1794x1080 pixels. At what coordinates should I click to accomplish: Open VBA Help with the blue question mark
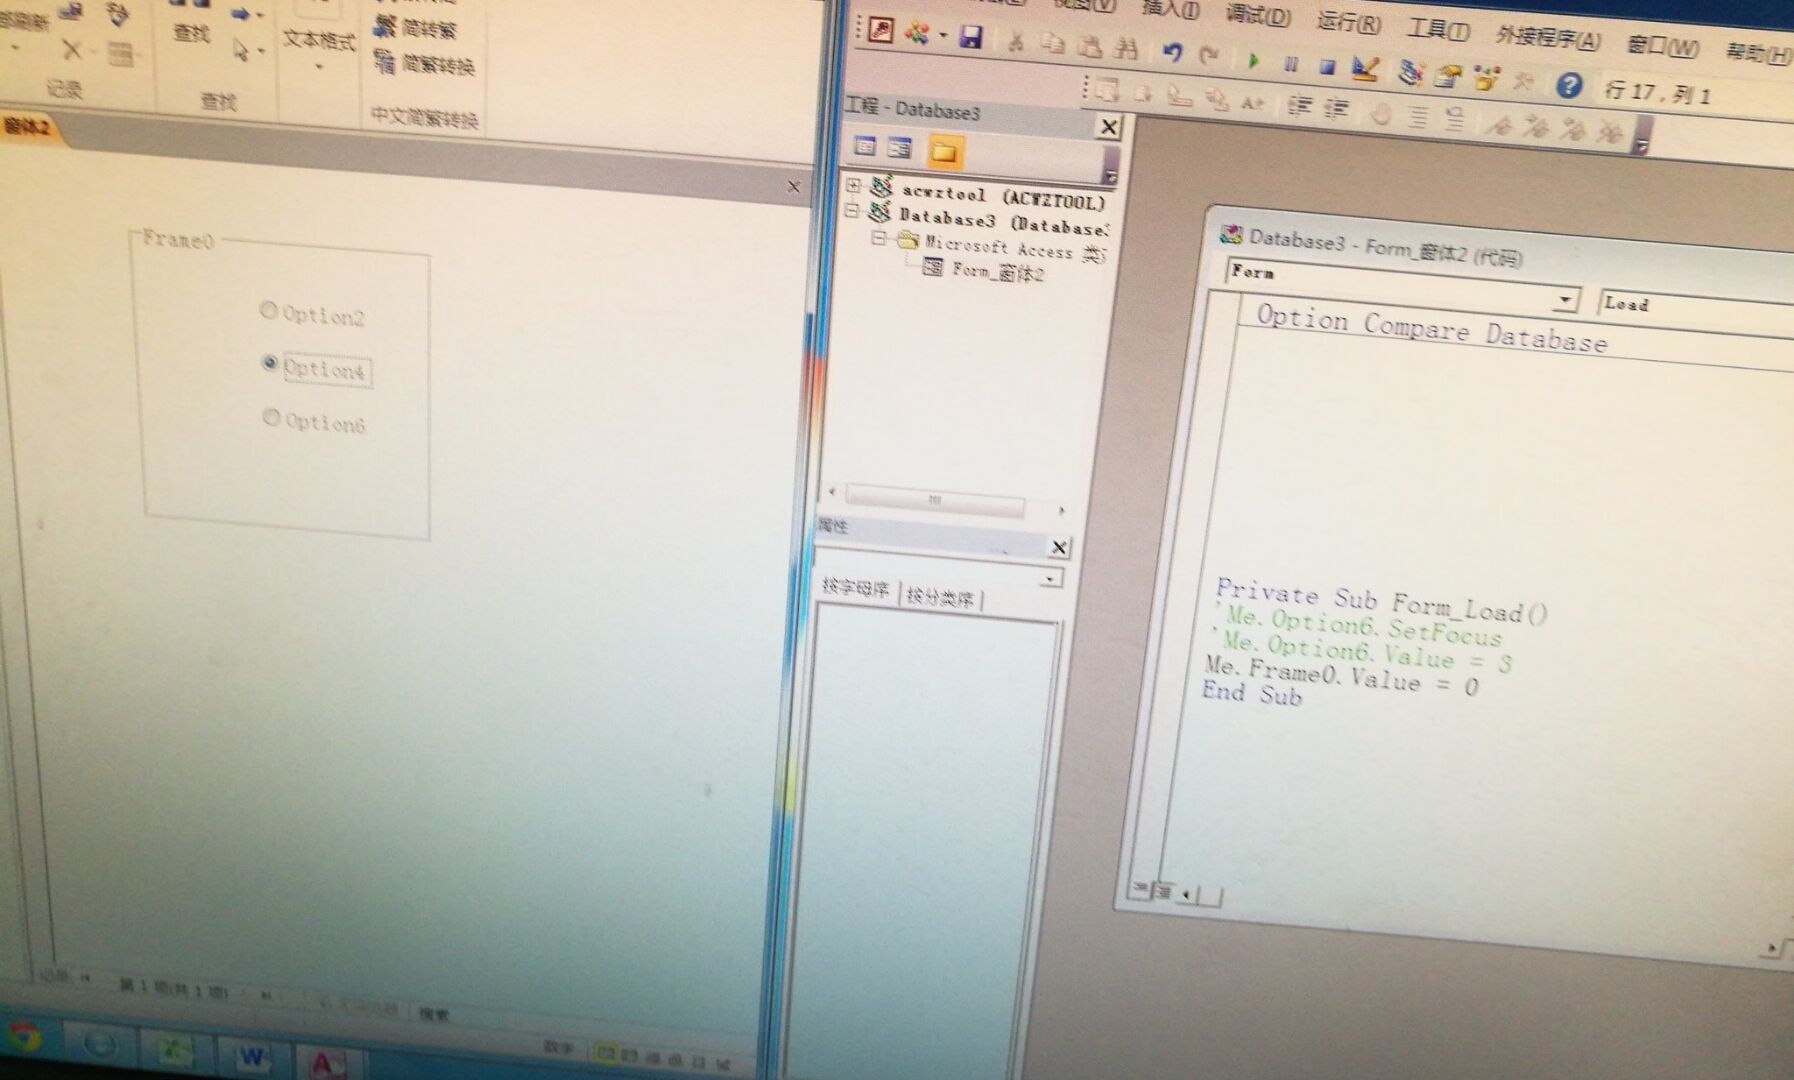(1569, 85)
